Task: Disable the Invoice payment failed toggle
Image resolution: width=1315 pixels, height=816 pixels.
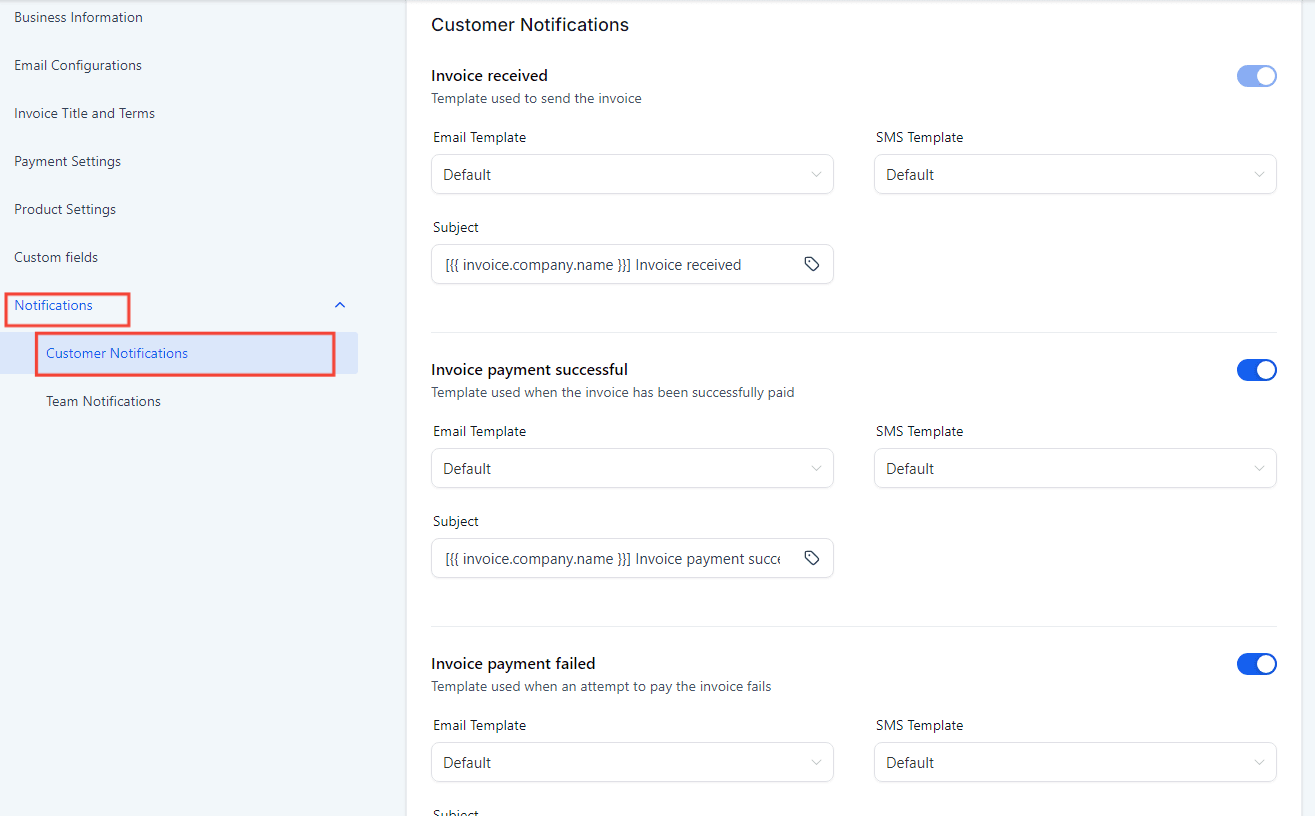Action: click(1256, 663)
